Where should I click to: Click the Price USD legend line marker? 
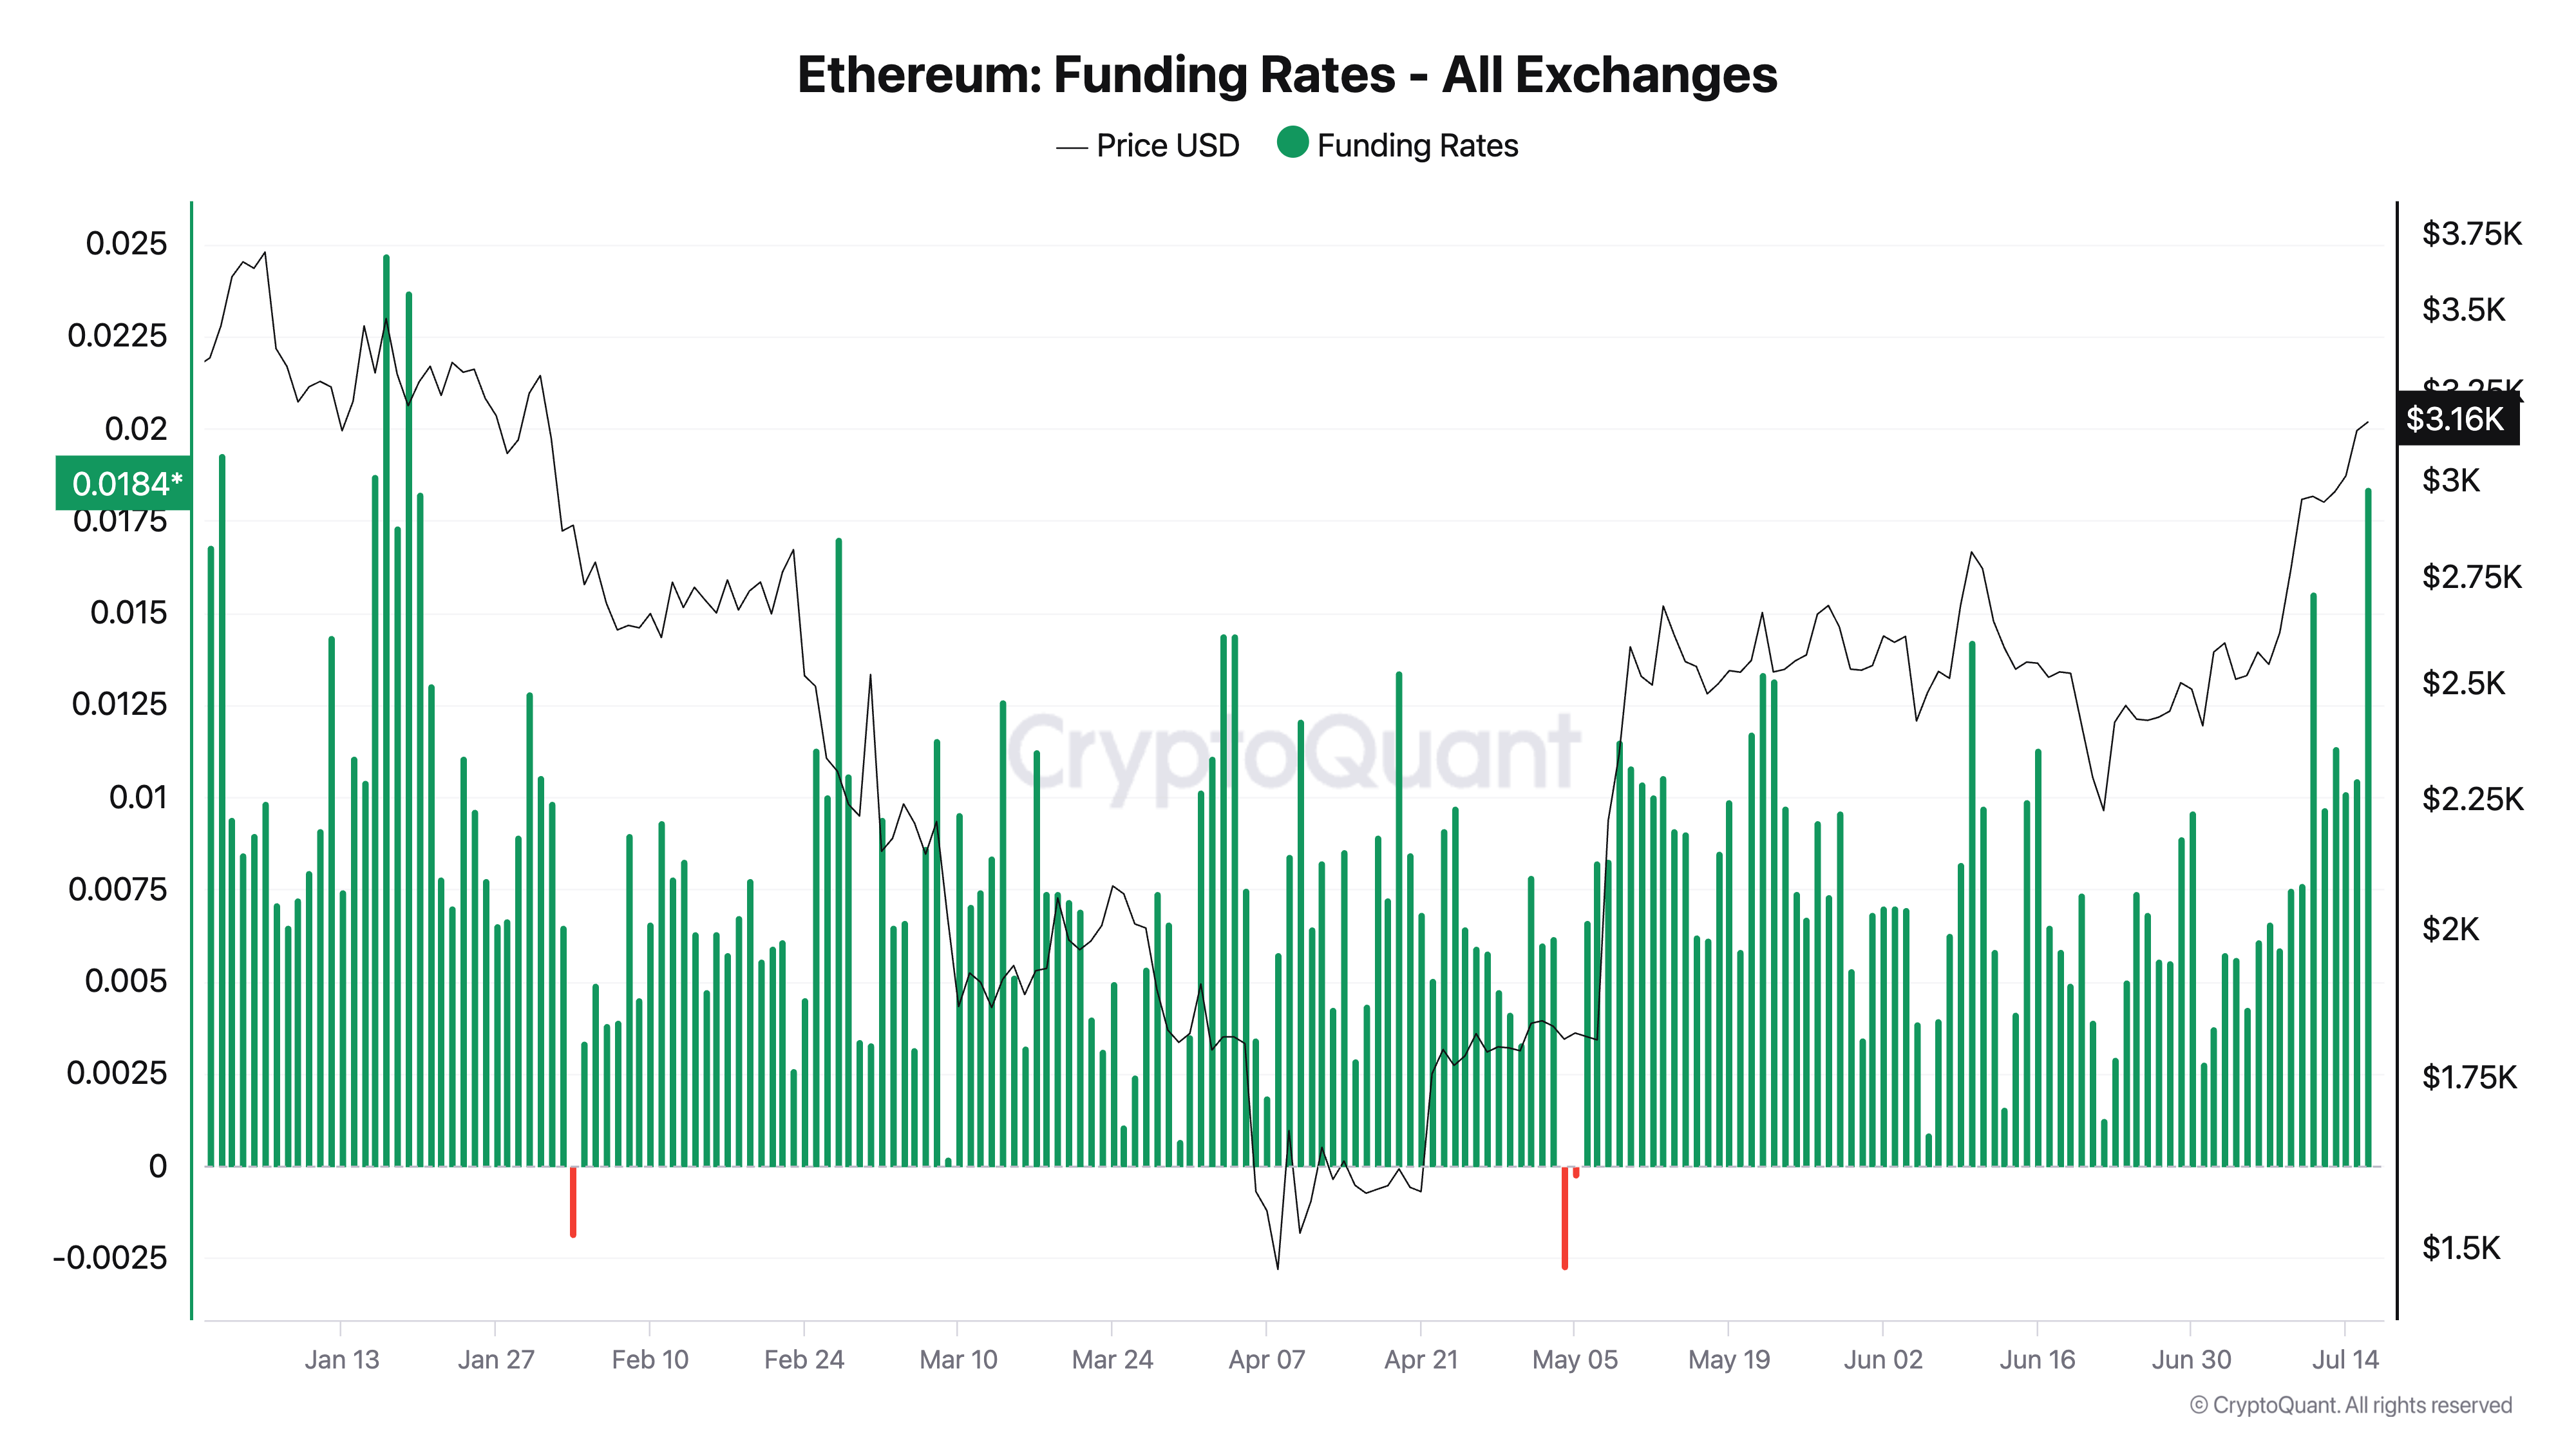[1071, 148]
